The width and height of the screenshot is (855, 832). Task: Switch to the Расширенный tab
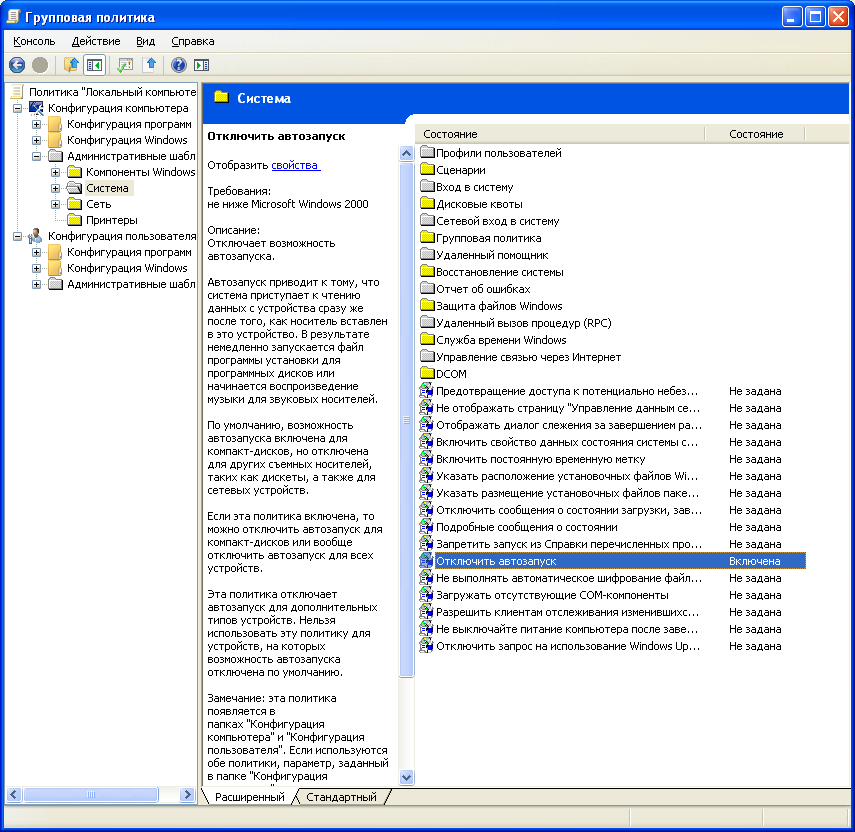point(249,797)
